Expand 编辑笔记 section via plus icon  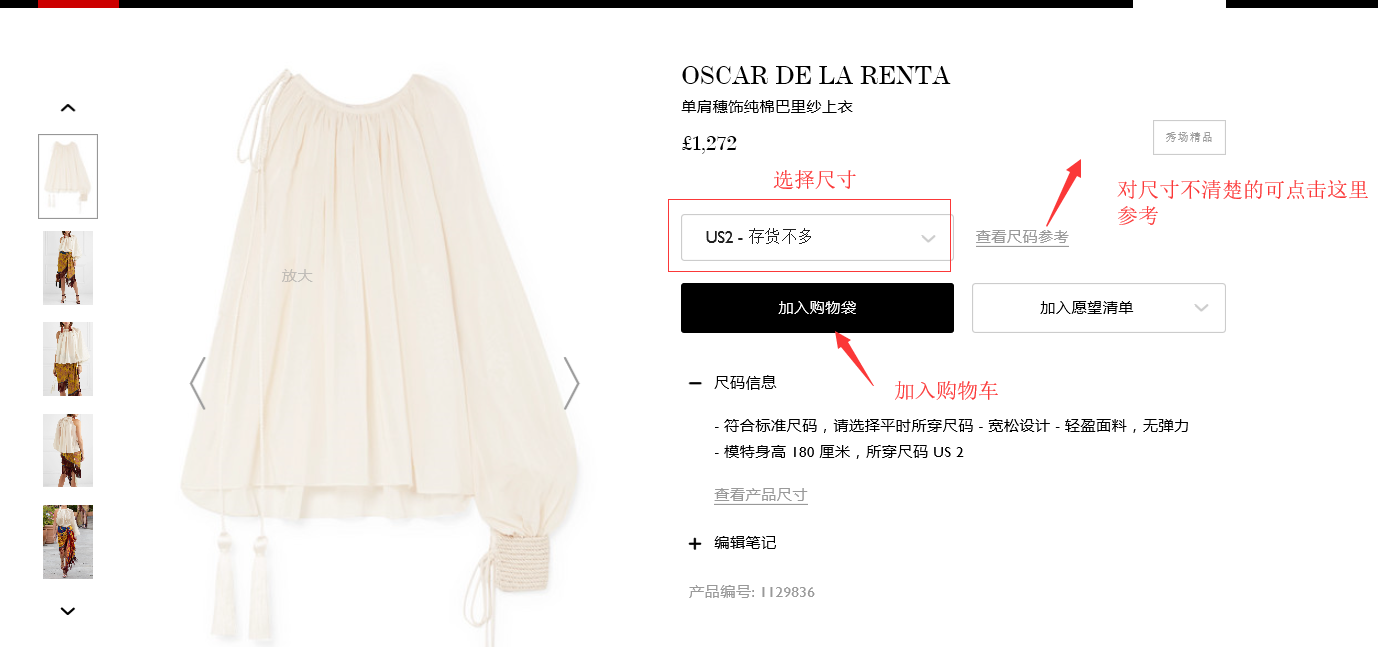coord(695,544)
